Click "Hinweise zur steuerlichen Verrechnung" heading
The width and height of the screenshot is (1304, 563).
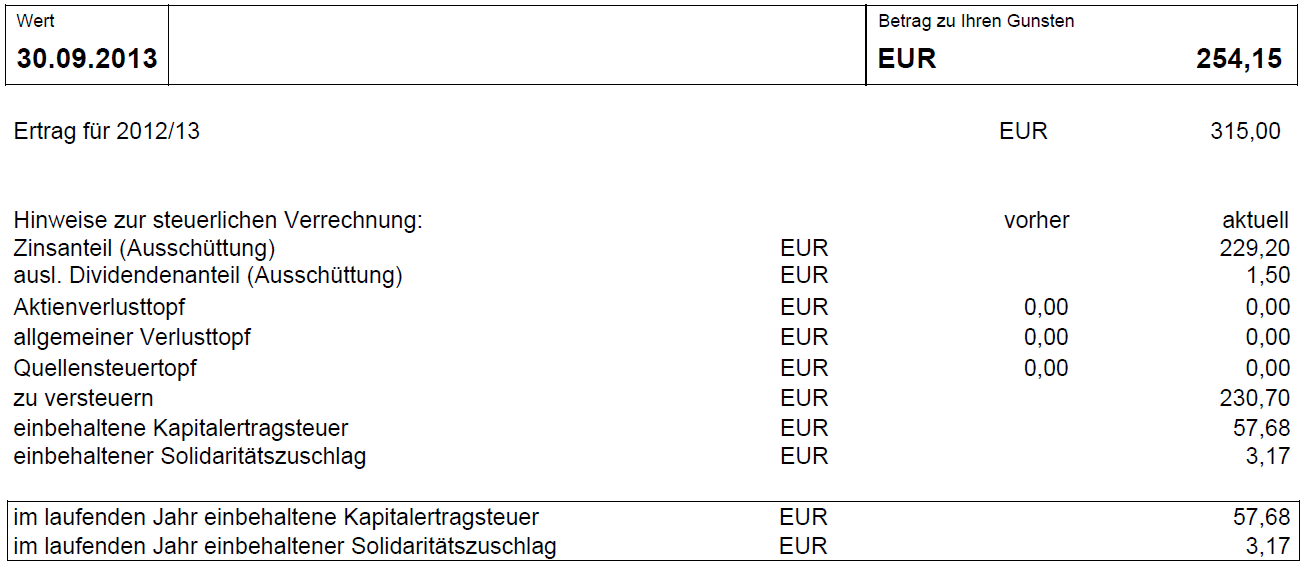(218, 220)
